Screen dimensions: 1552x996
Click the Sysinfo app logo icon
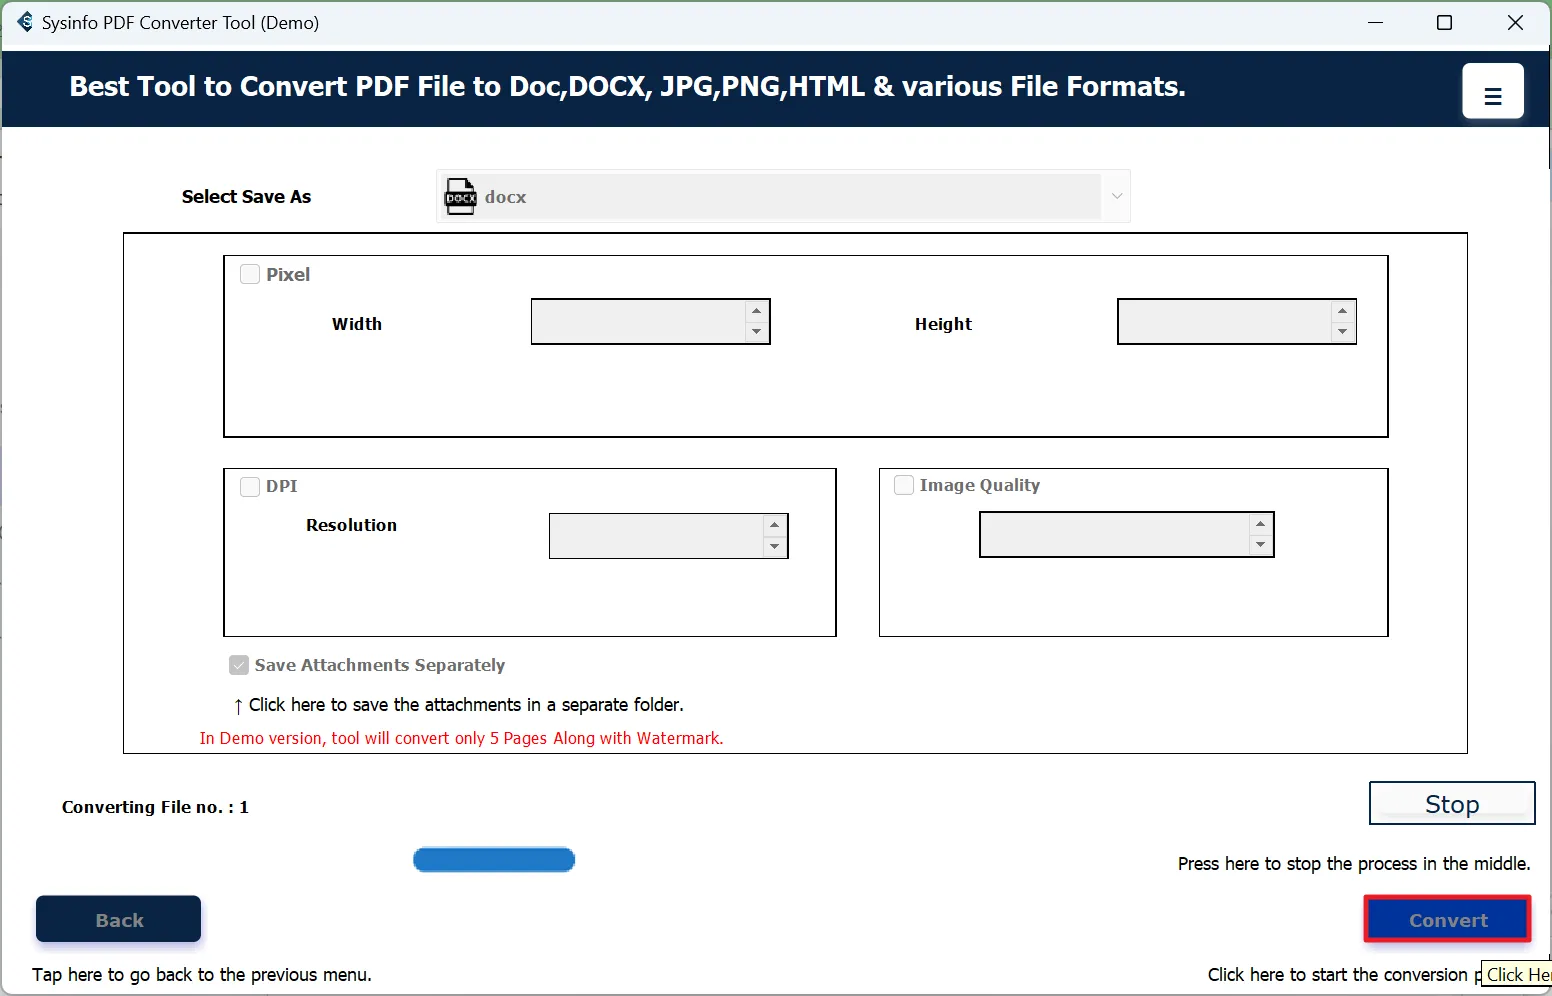pyautogui.click(x=24, y=22)
